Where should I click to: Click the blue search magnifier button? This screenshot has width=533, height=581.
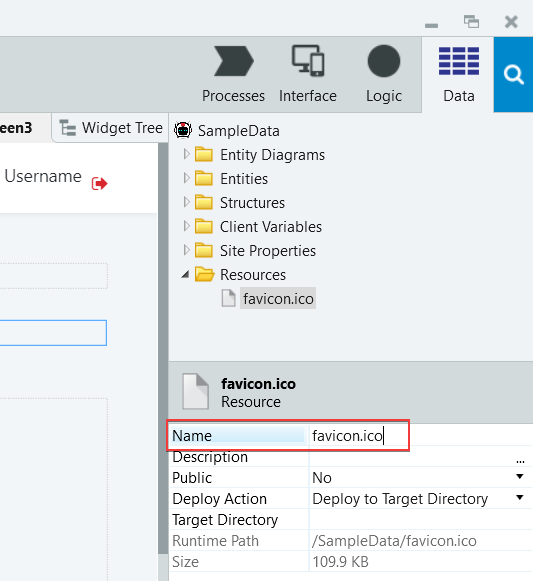click(x=513, y=74)
